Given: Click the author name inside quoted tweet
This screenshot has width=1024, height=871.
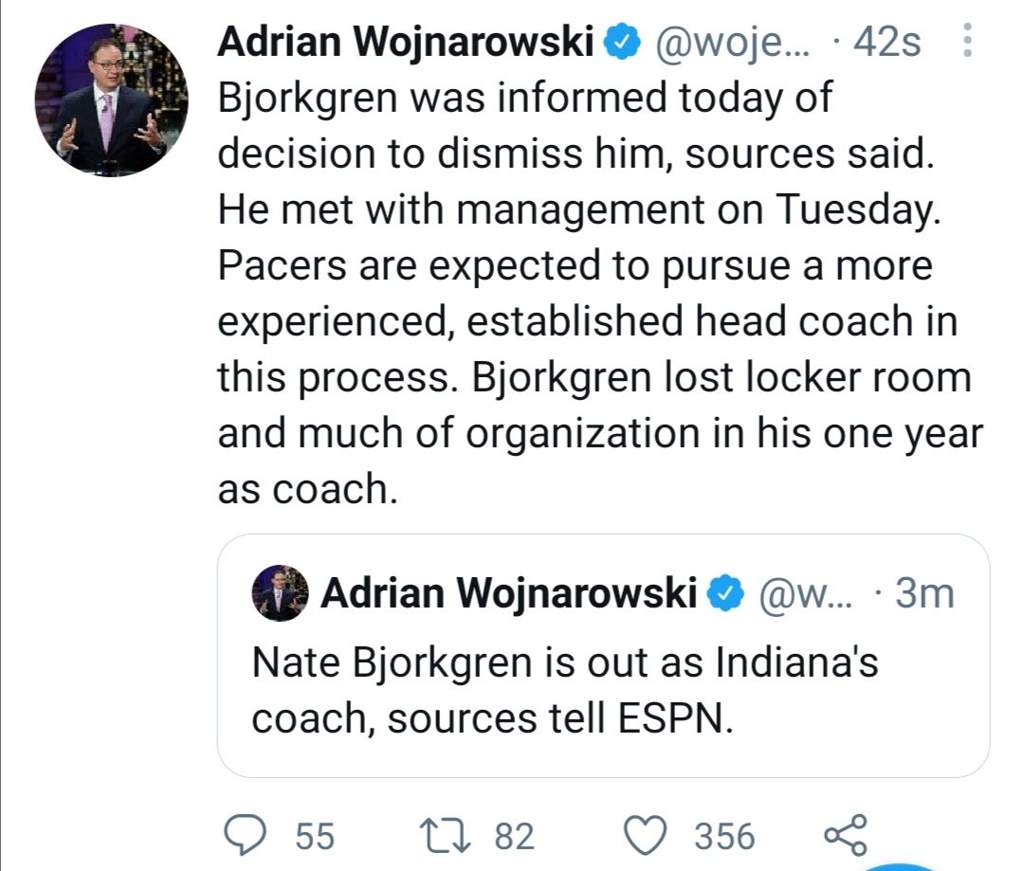Looking at the screenshot, I should (509, 594).
